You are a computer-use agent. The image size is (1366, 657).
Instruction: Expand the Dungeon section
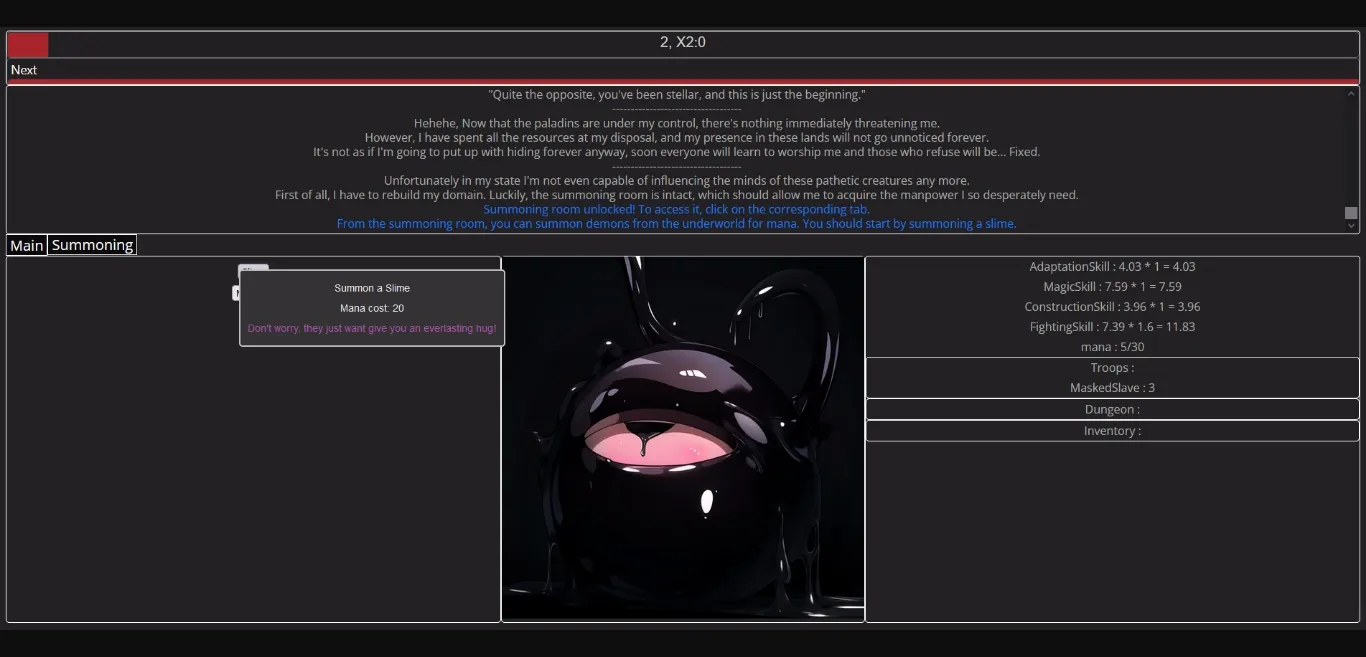(x=1112, y=409)
